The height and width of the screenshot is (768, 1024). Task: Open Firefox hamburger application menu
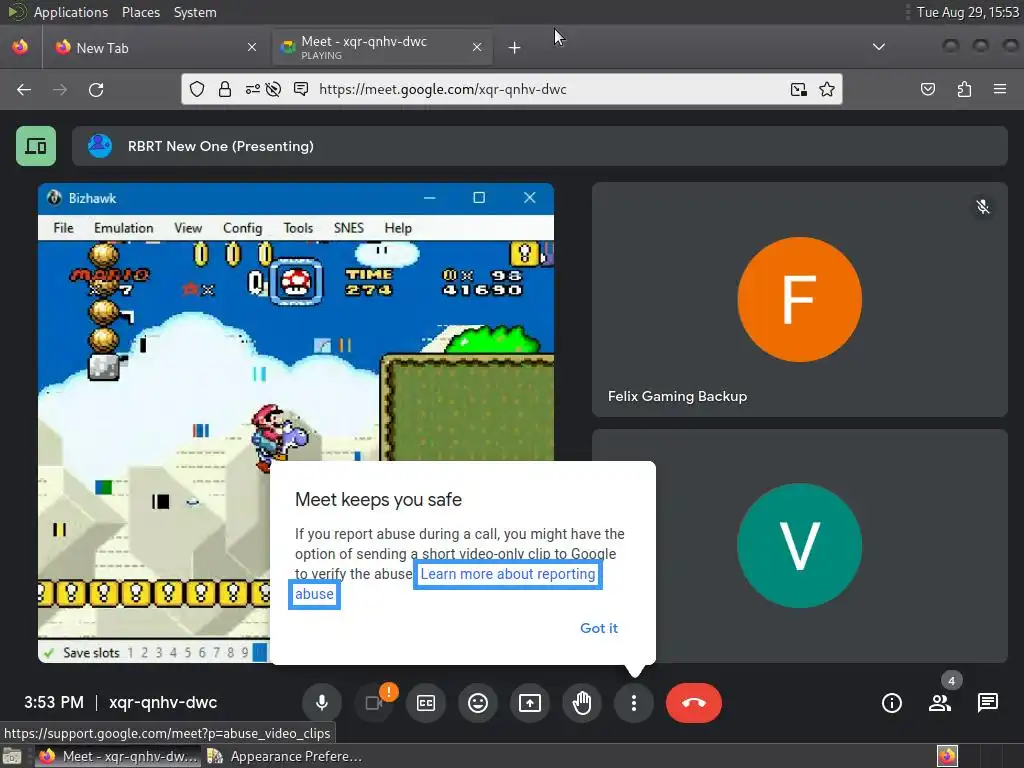click(1000, 89)
